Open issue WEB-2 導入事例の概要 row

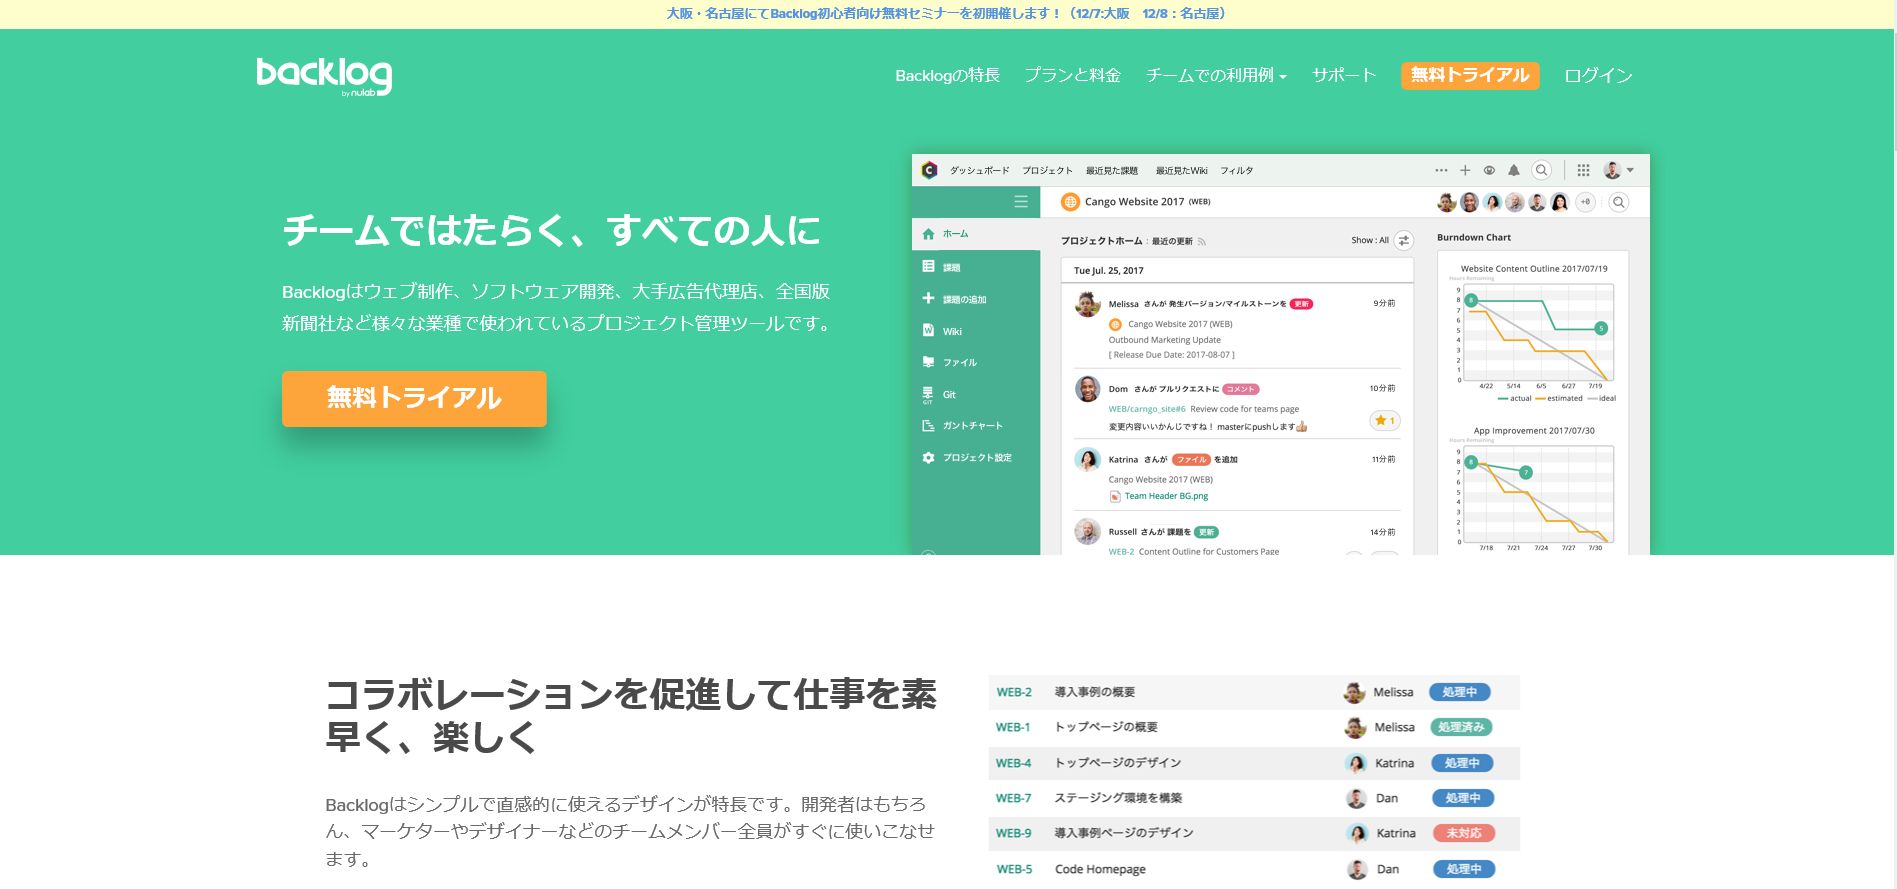(x=1254, y=692)
